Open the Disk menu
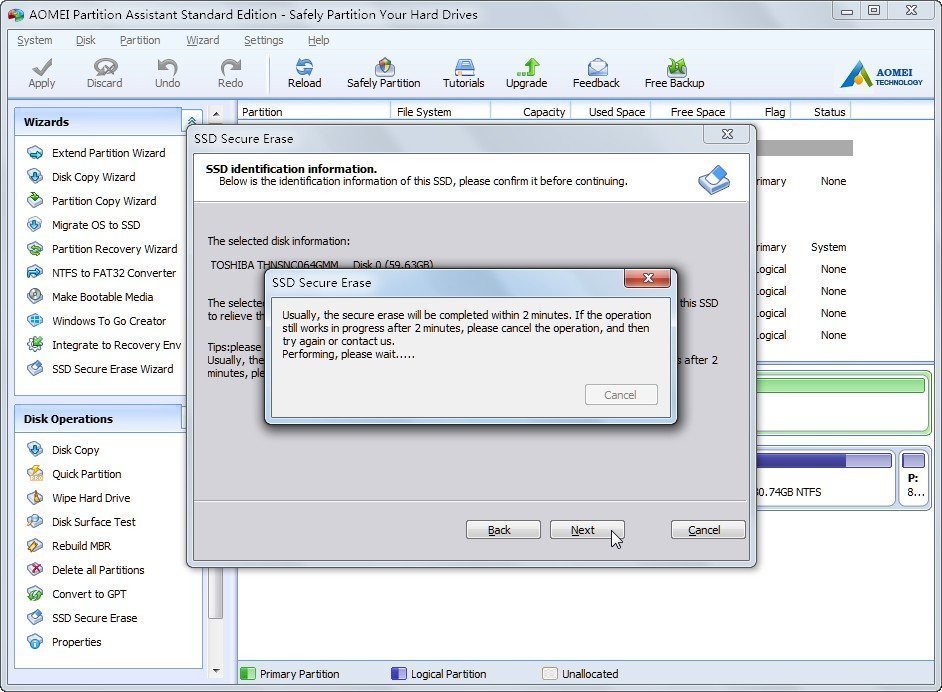942x692 pixels. pos(85,40)
